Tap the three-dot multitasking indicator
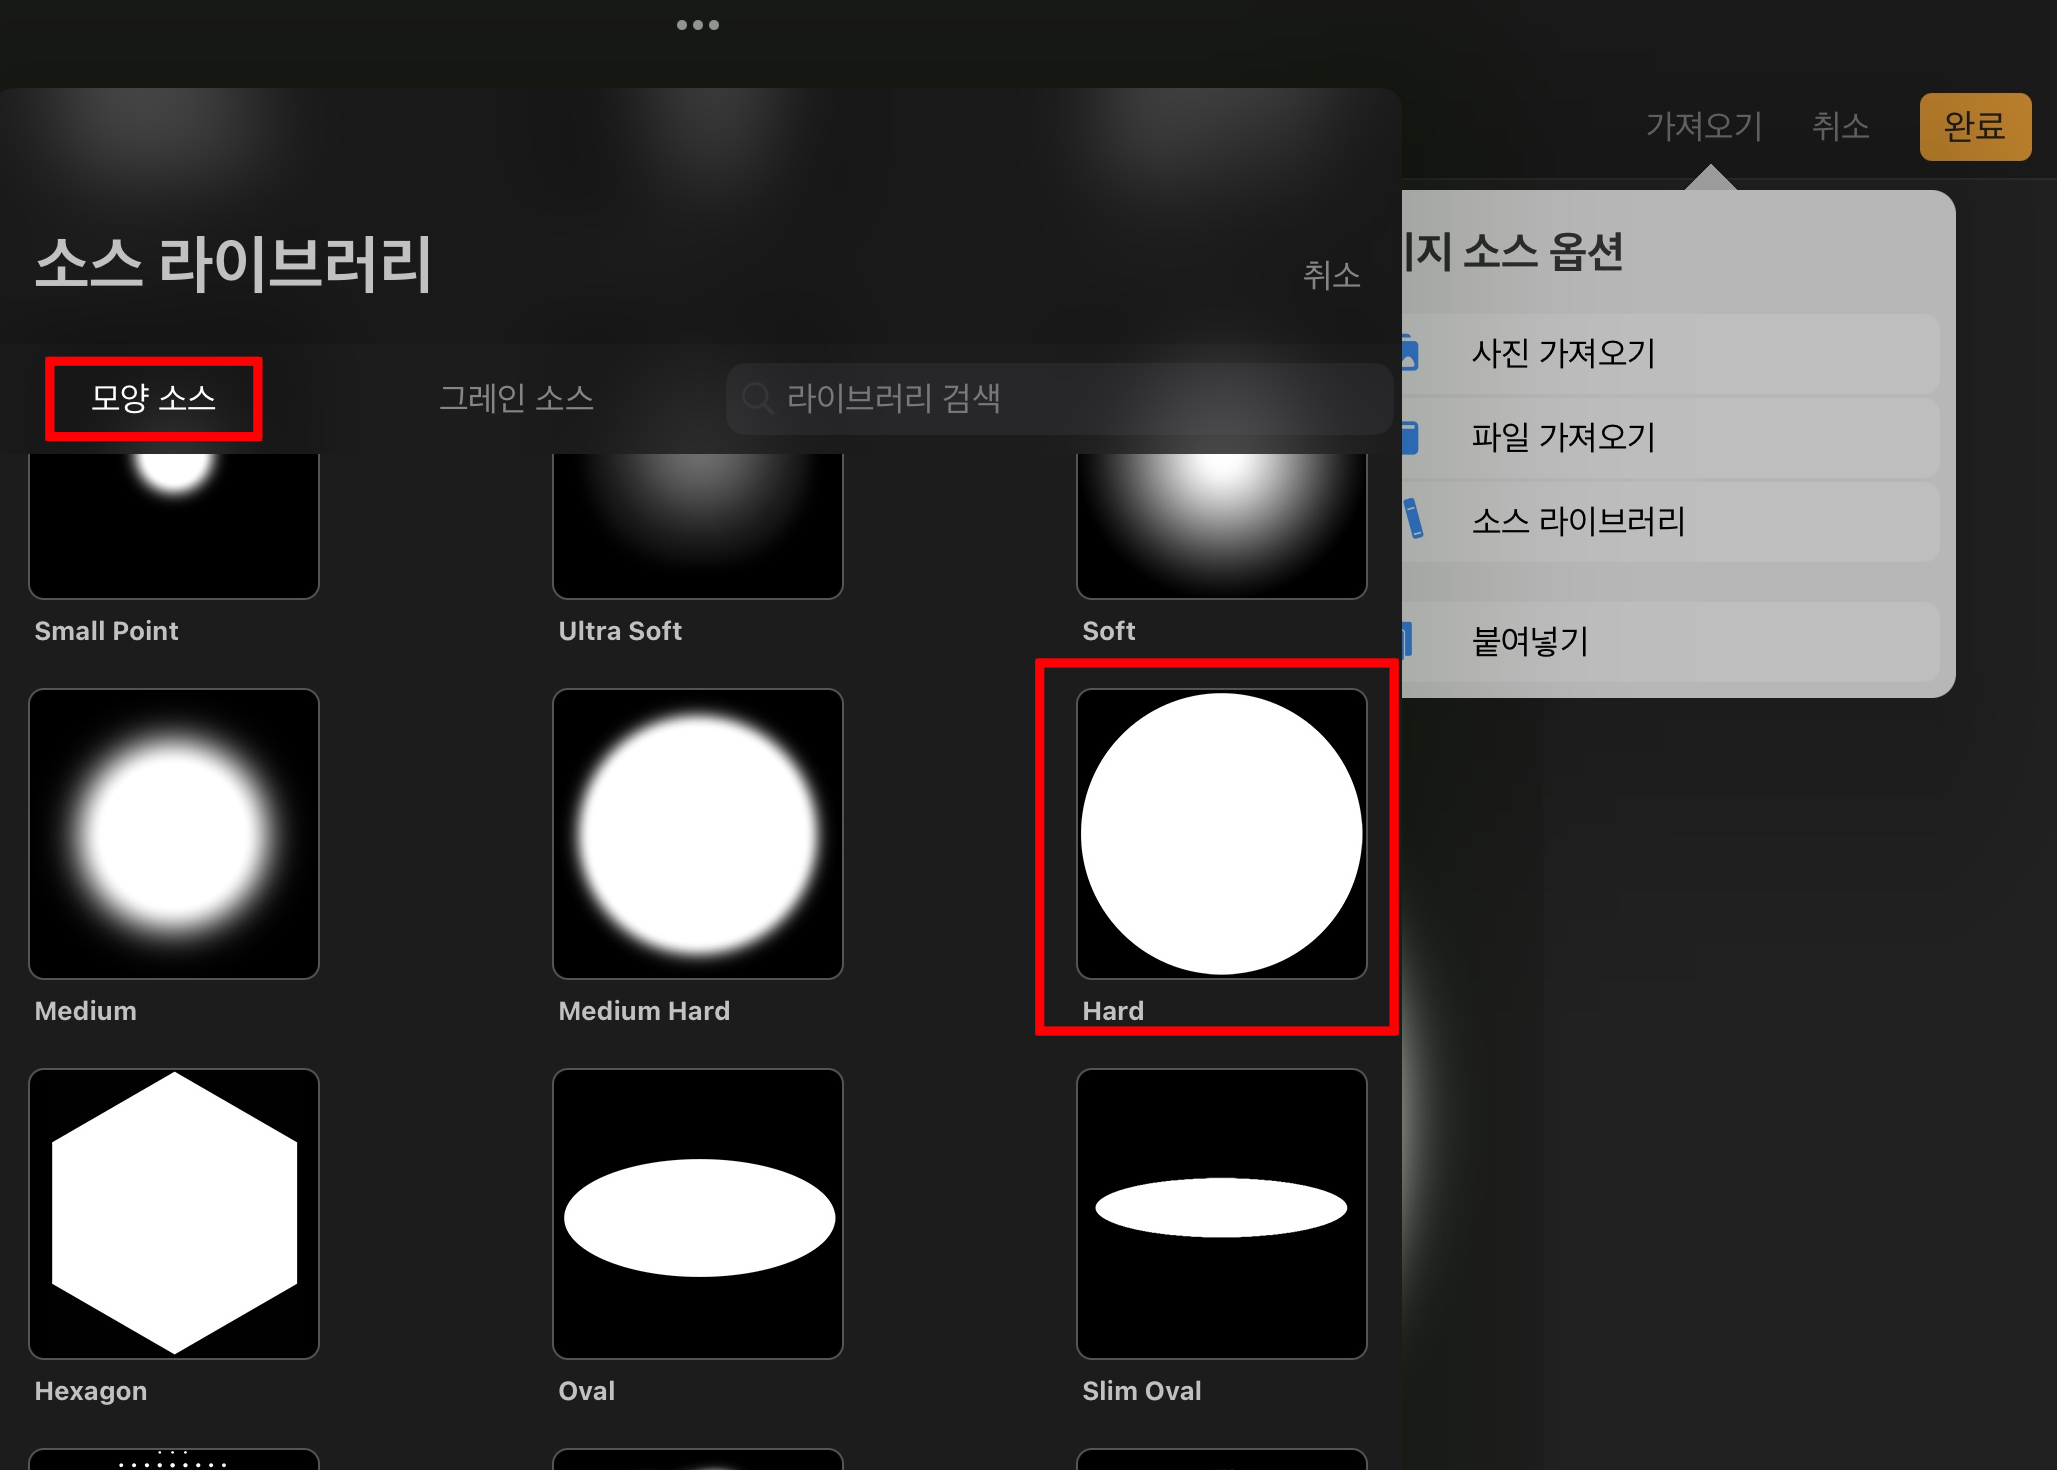This screenshot has width=2057, height=1470. click(x=698, y=25)
